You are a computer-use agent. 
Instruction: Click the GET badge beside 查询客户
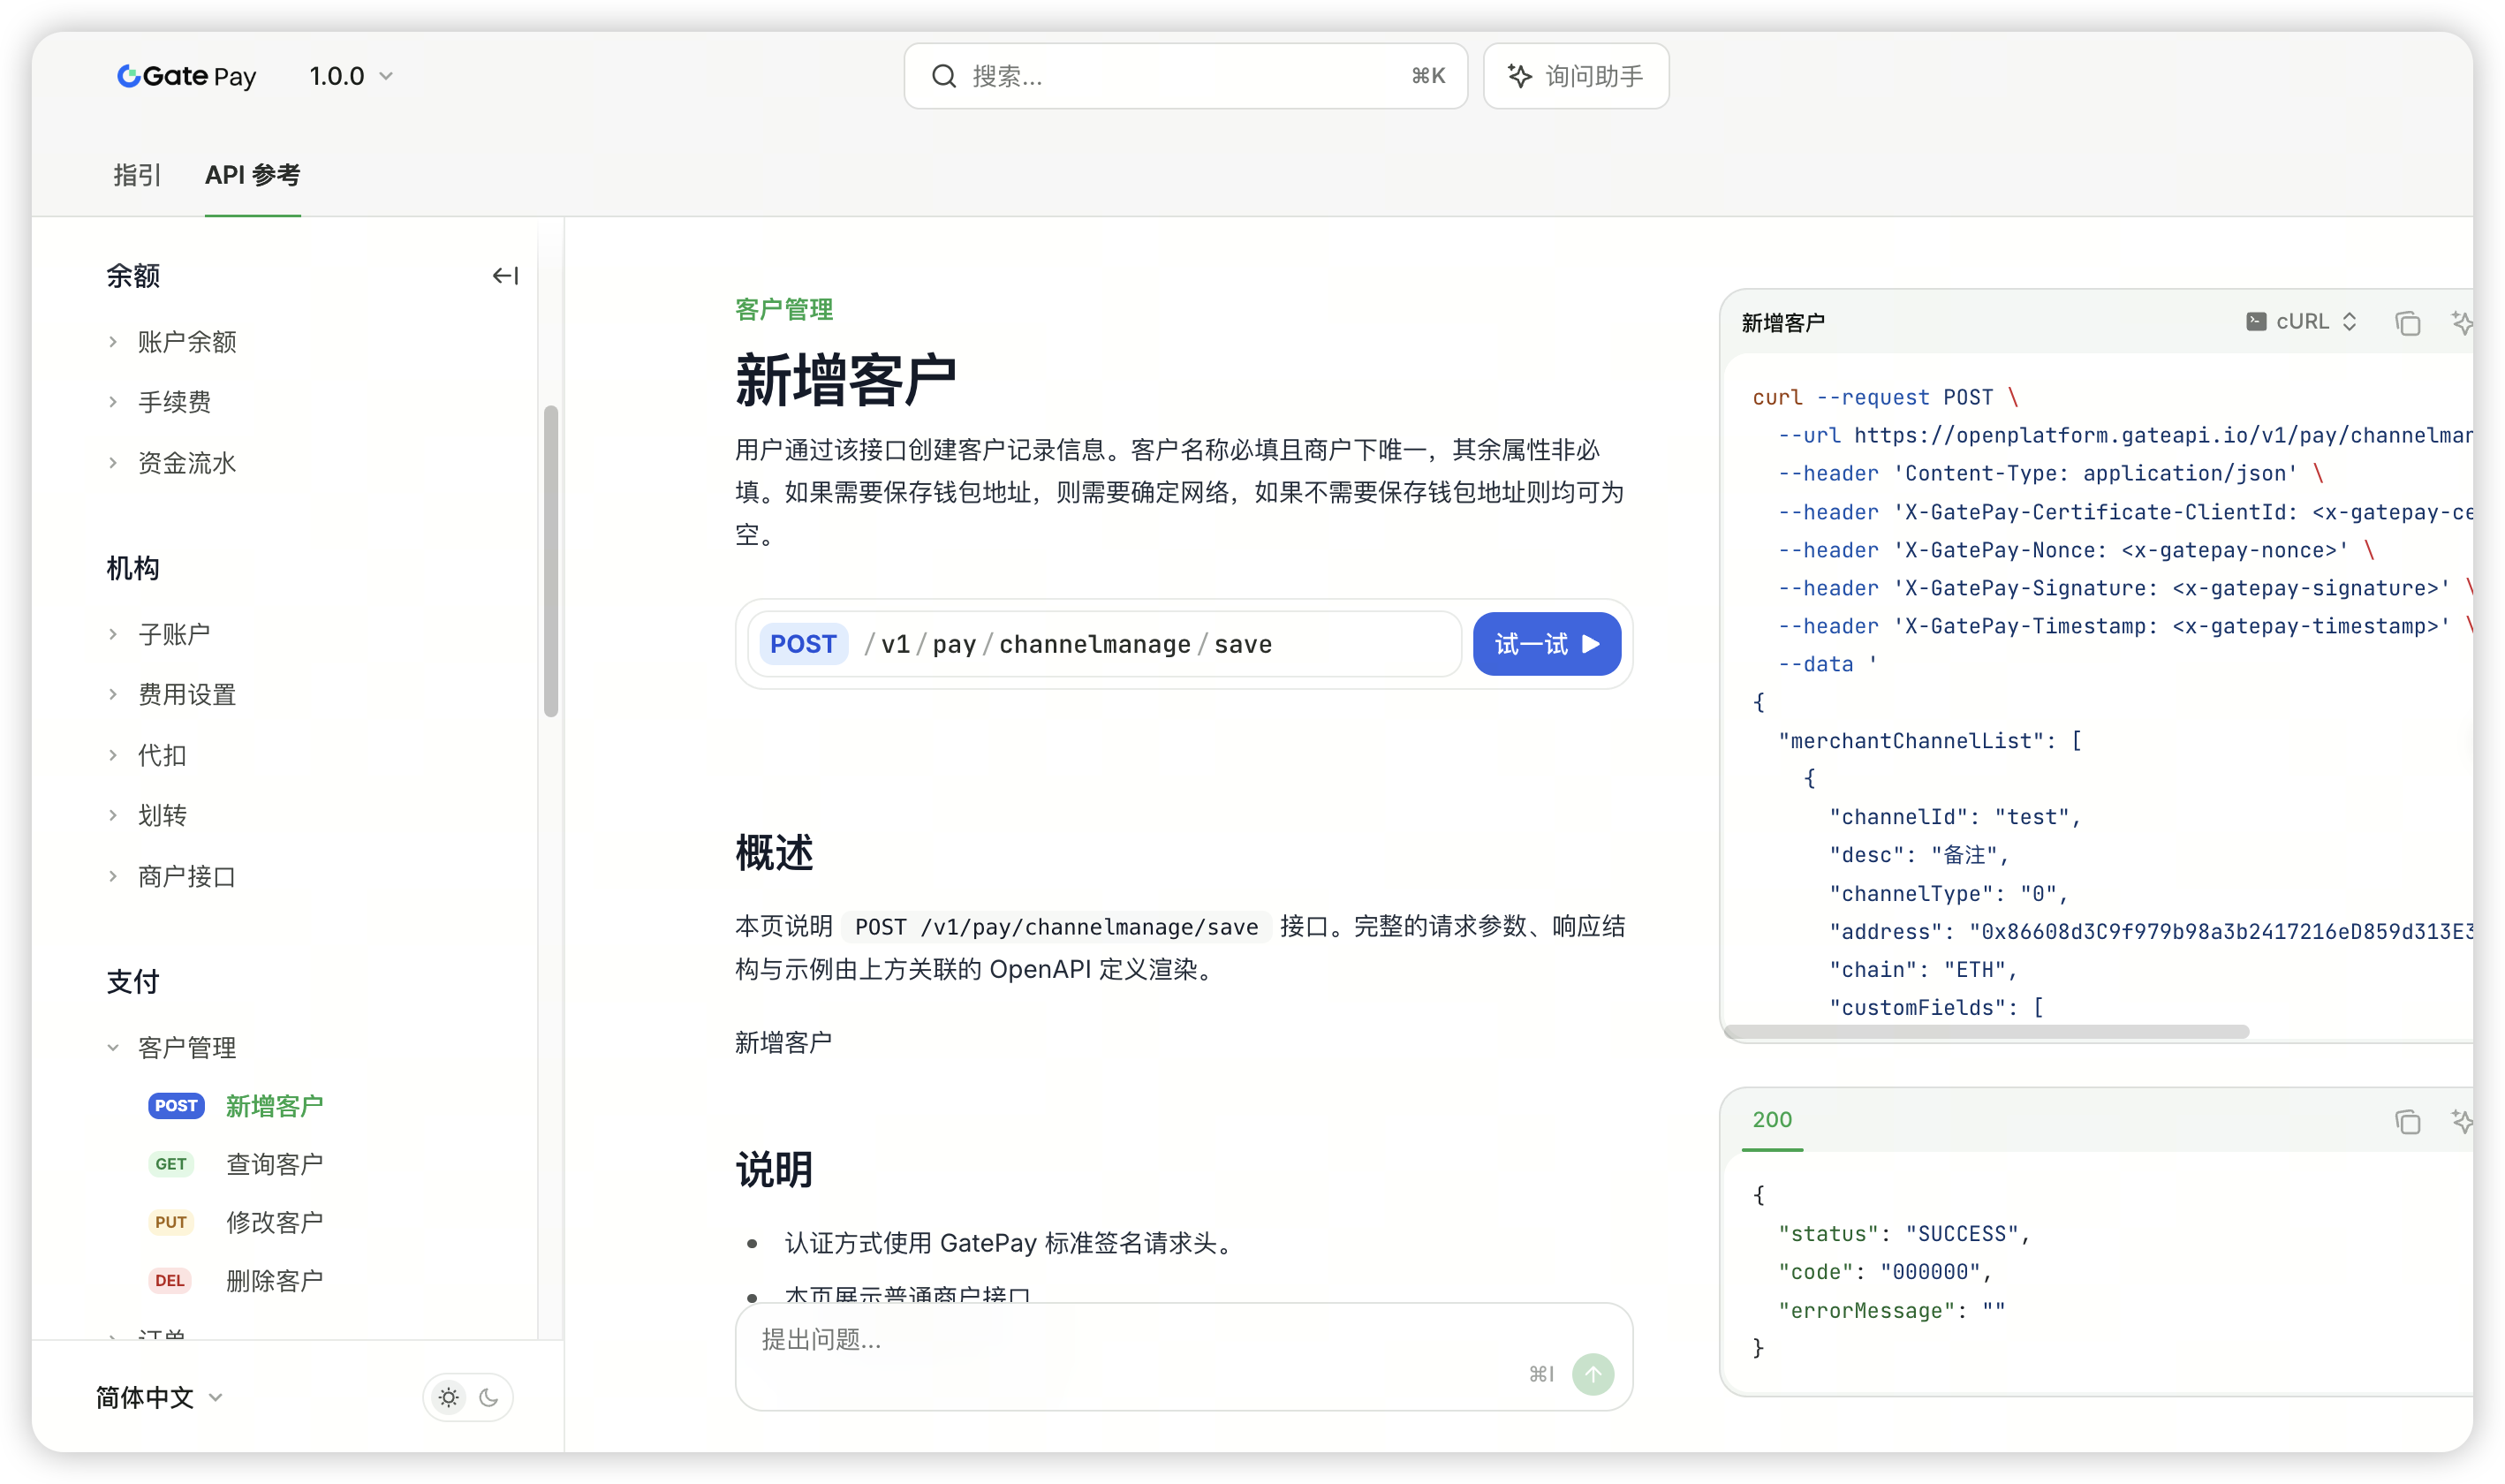tap(171, 1164)
